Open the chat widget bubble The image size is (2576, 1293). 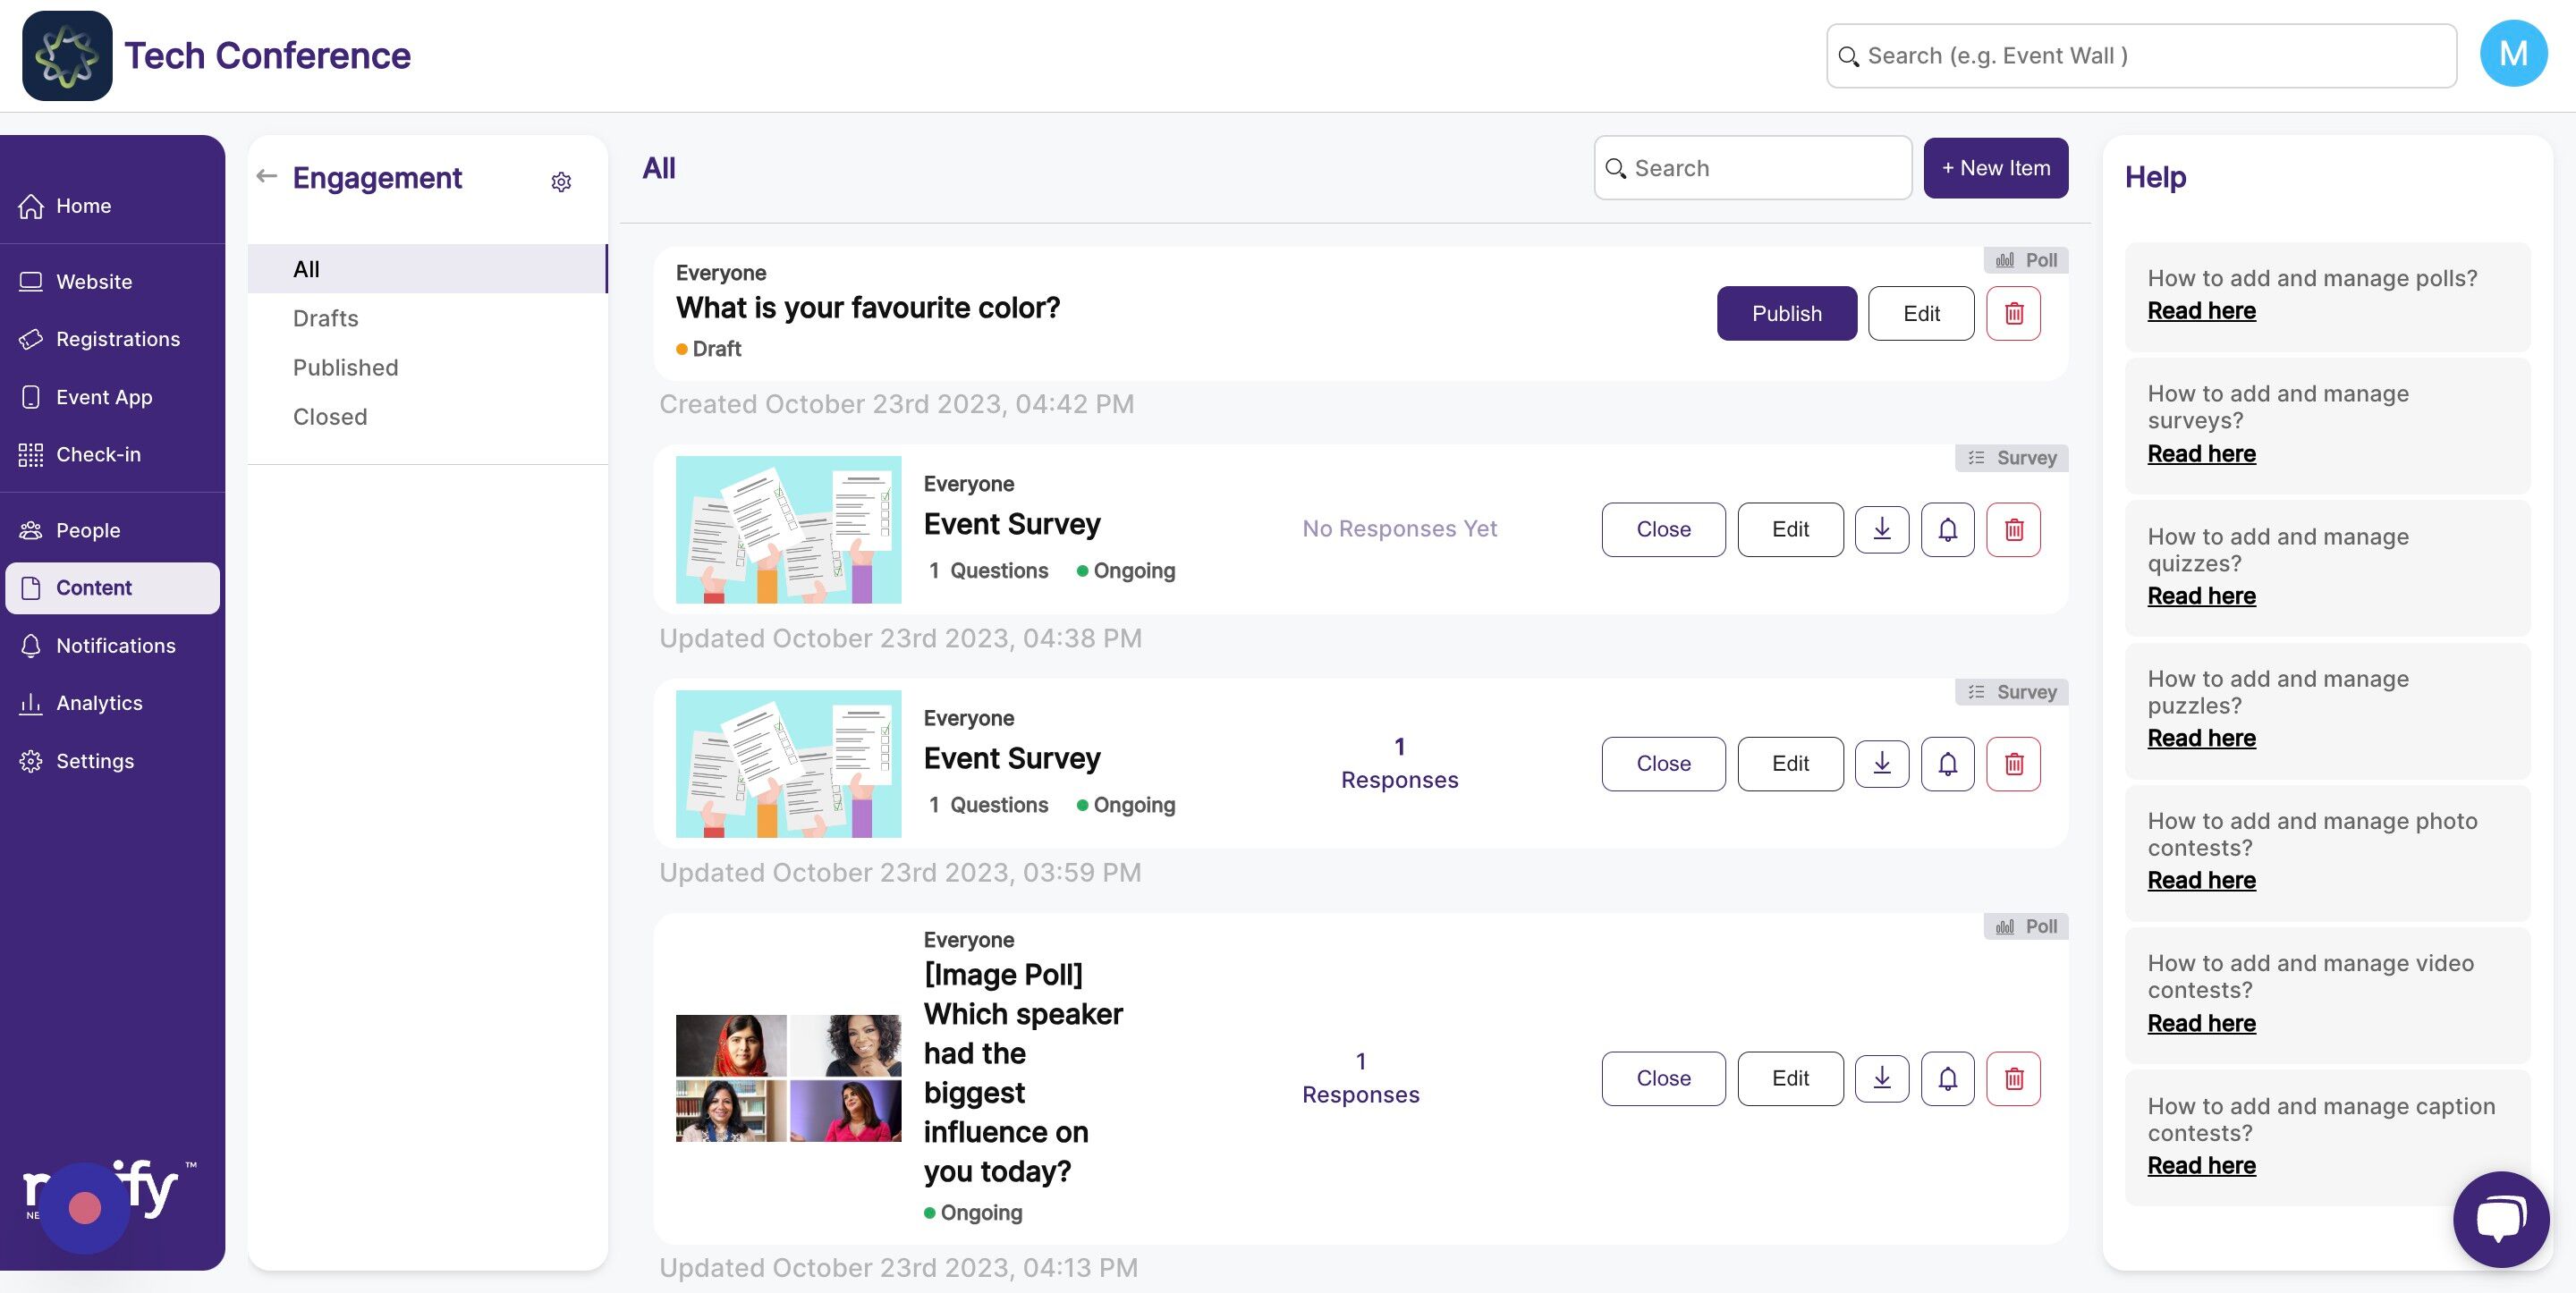2500,1218
